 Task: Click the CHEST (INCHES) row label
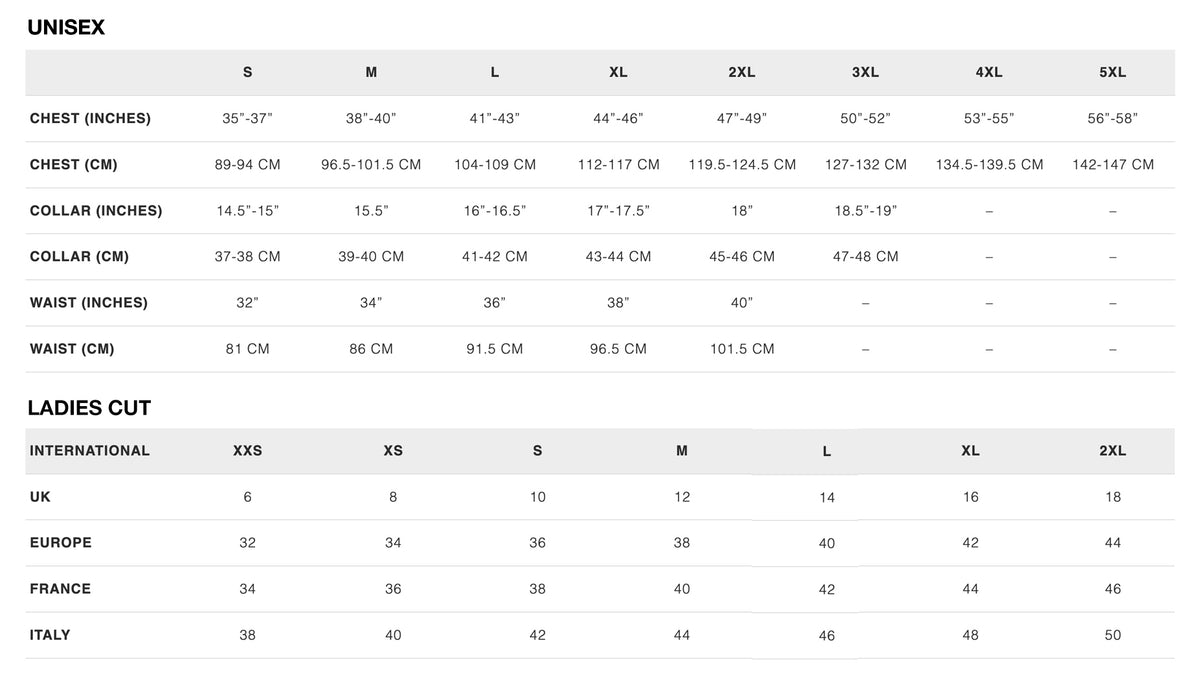90,118
